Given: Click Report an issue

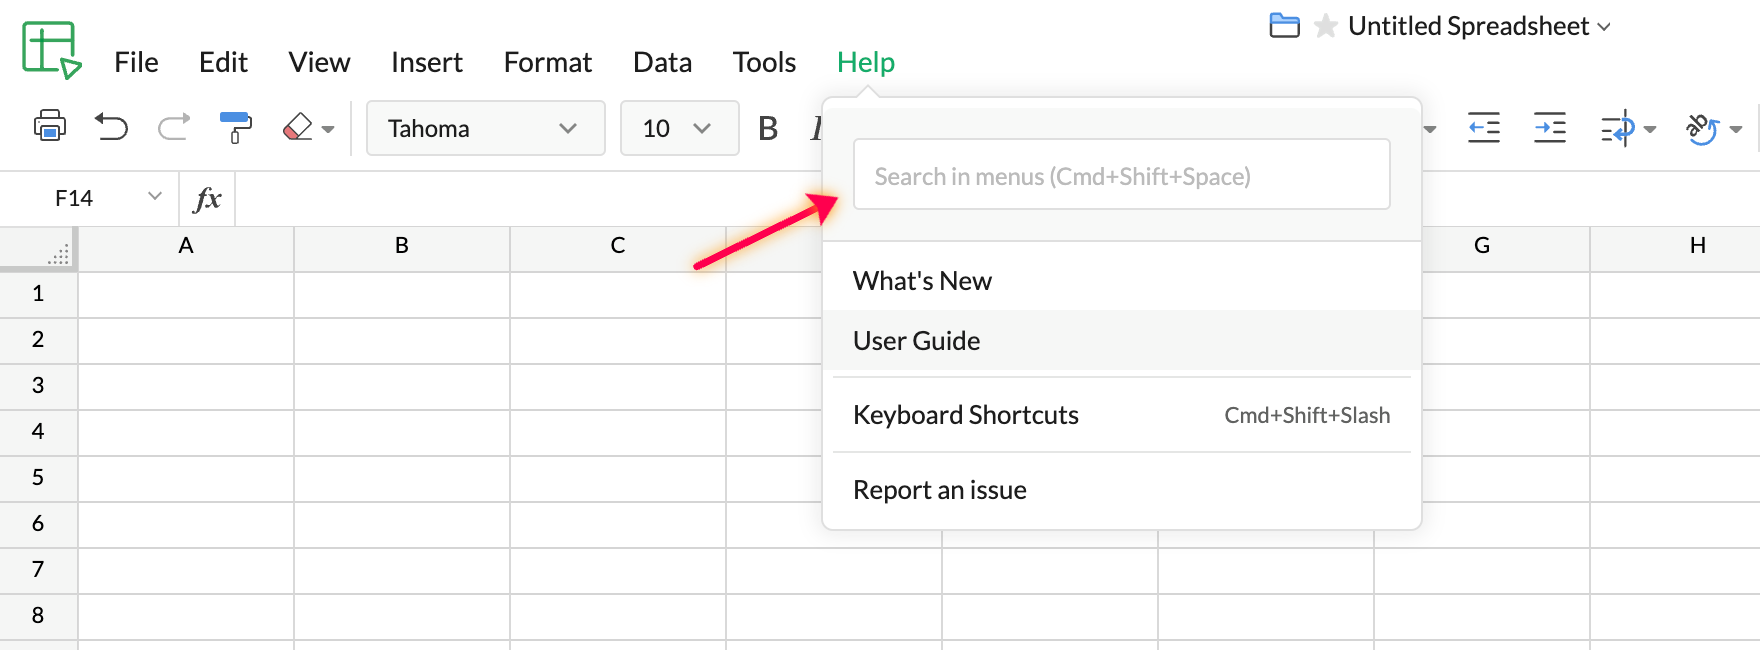Looking at the screenshot, I should [x=939, y=490].
